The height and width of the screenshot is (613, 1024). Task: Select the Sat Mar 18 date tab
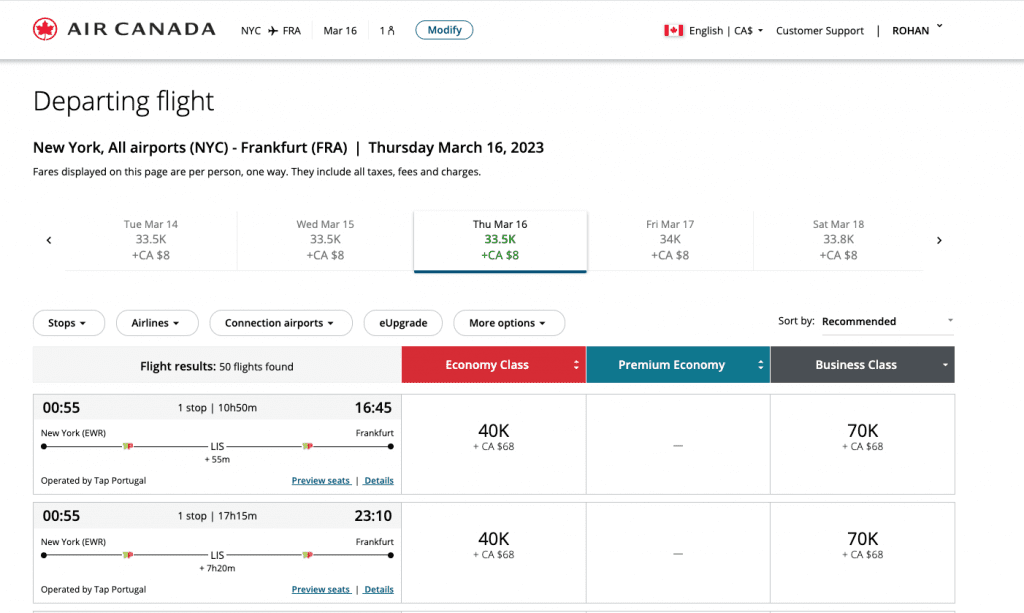tap(839, 240)
